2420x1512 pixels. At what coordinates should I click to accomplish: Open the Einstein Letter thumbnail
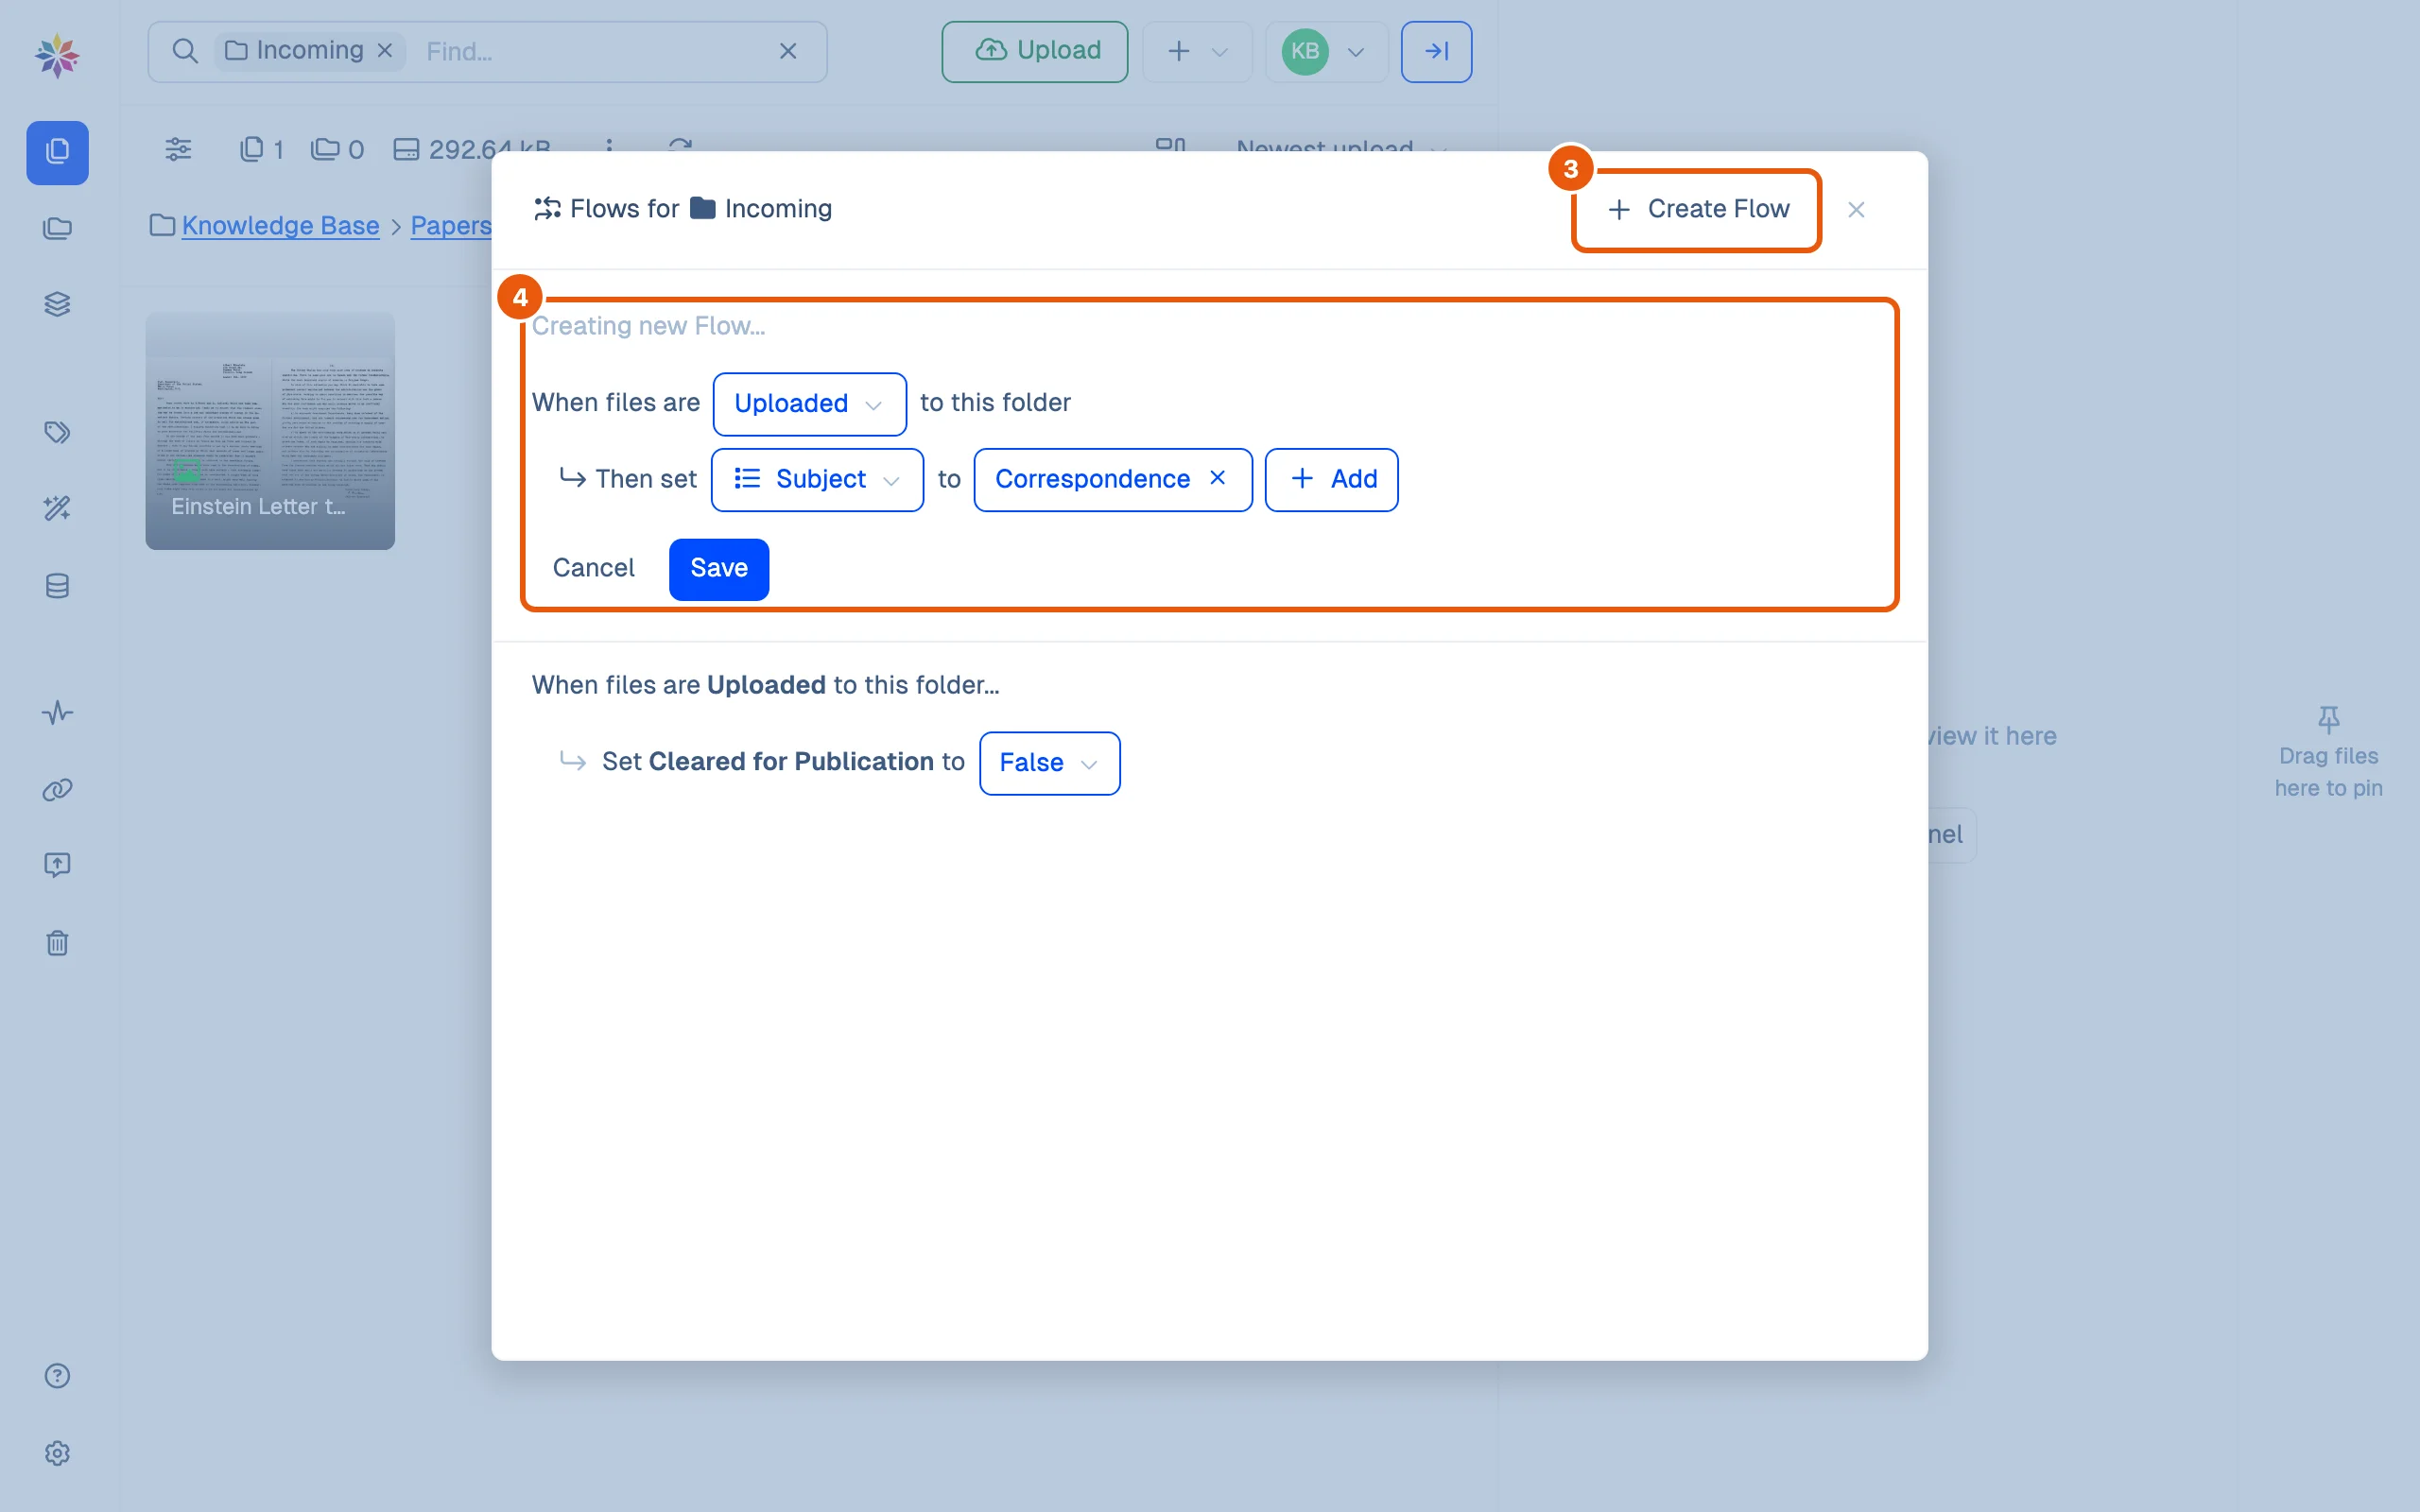click(270, 431)
